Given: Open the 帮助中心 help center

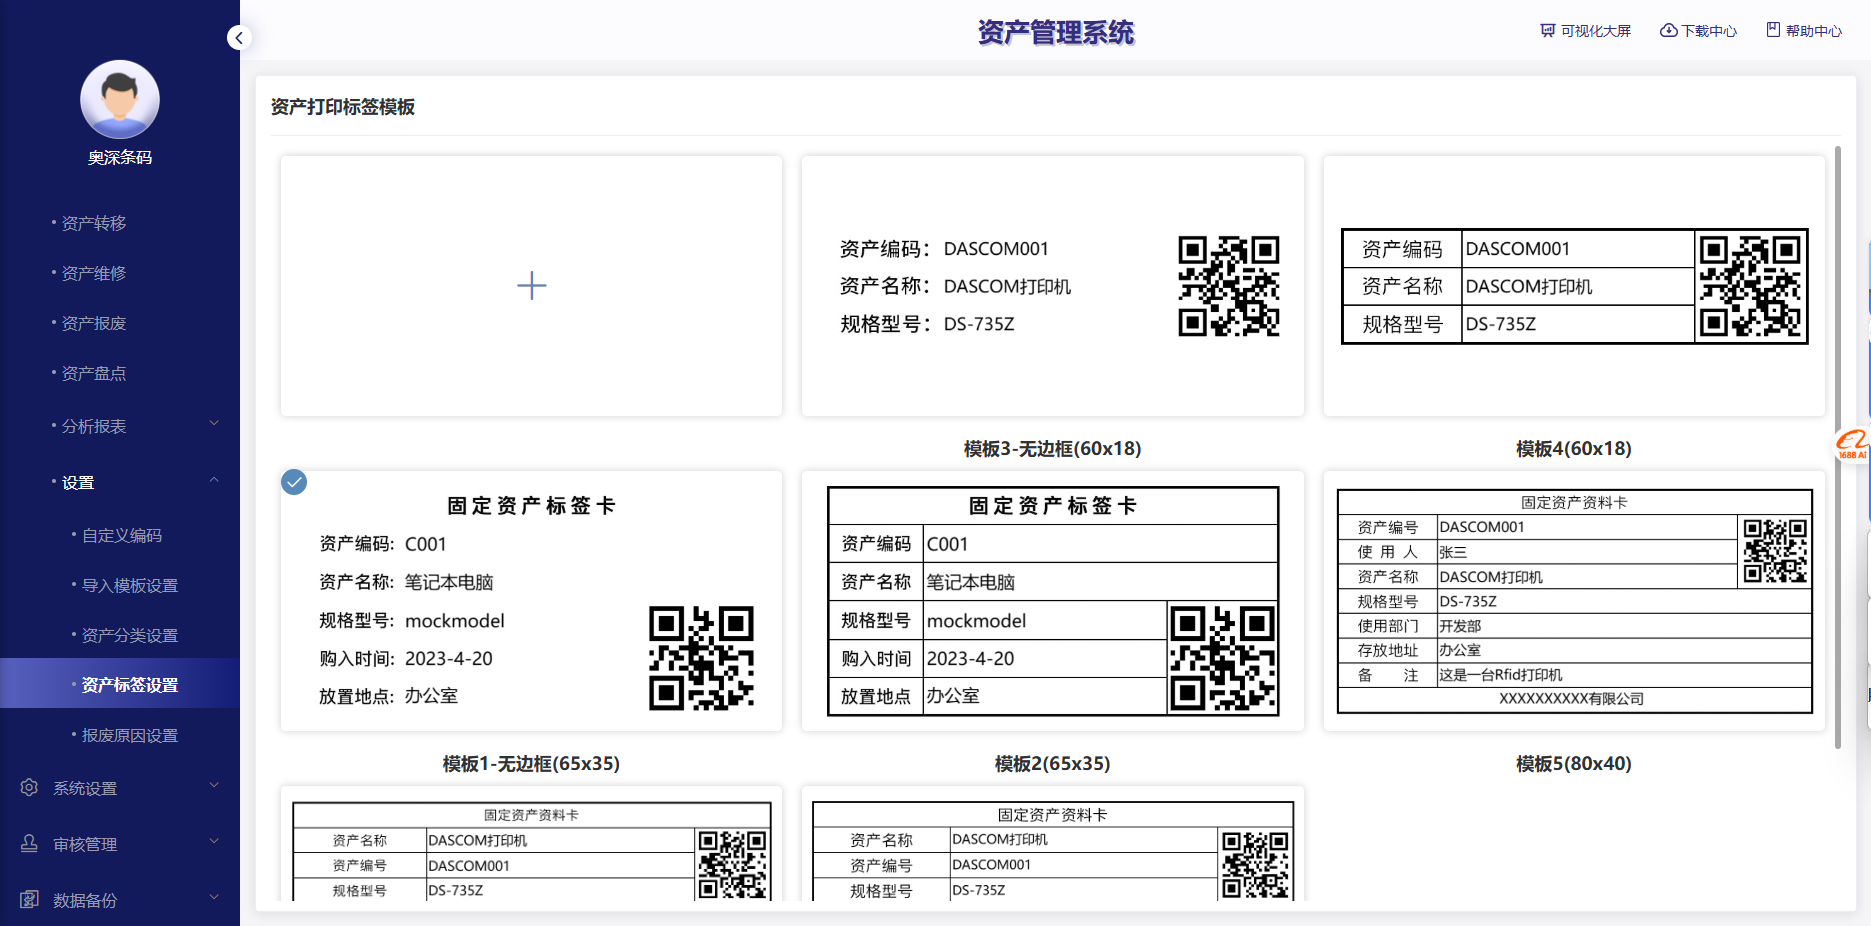Looking at the screenshot, I should pos(1804,31).
